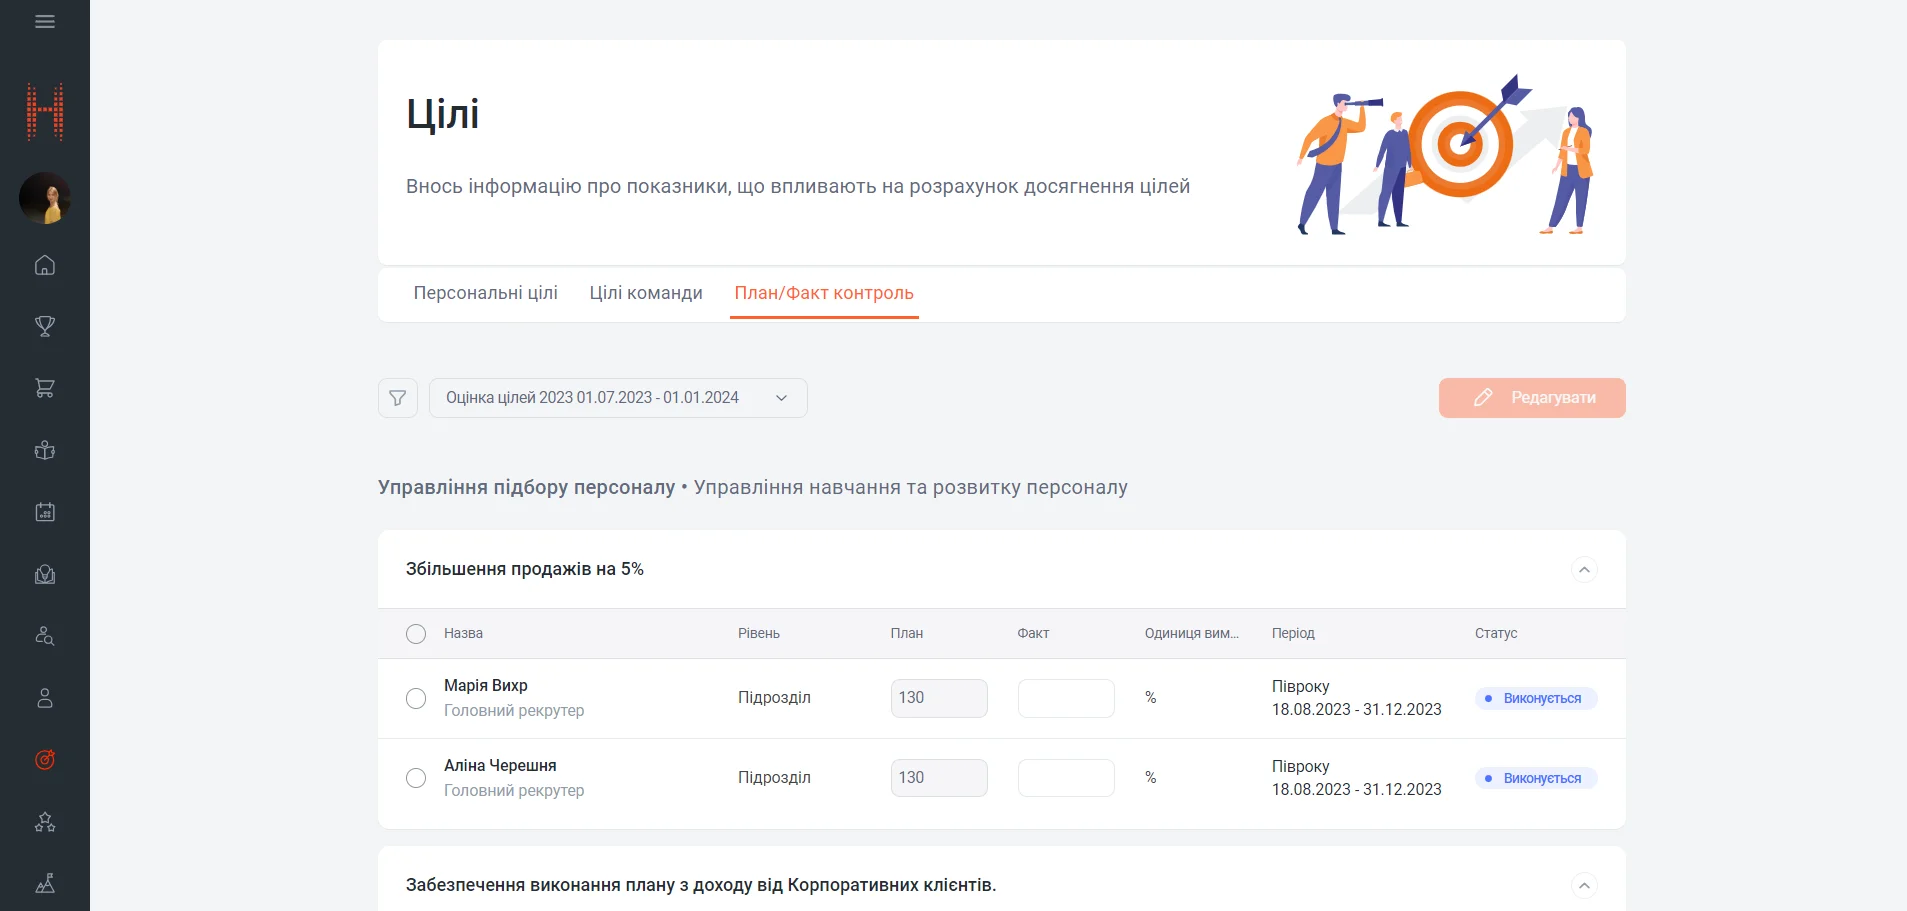
Task: Open the shopping cart icon
Action: tap(45, 388)
